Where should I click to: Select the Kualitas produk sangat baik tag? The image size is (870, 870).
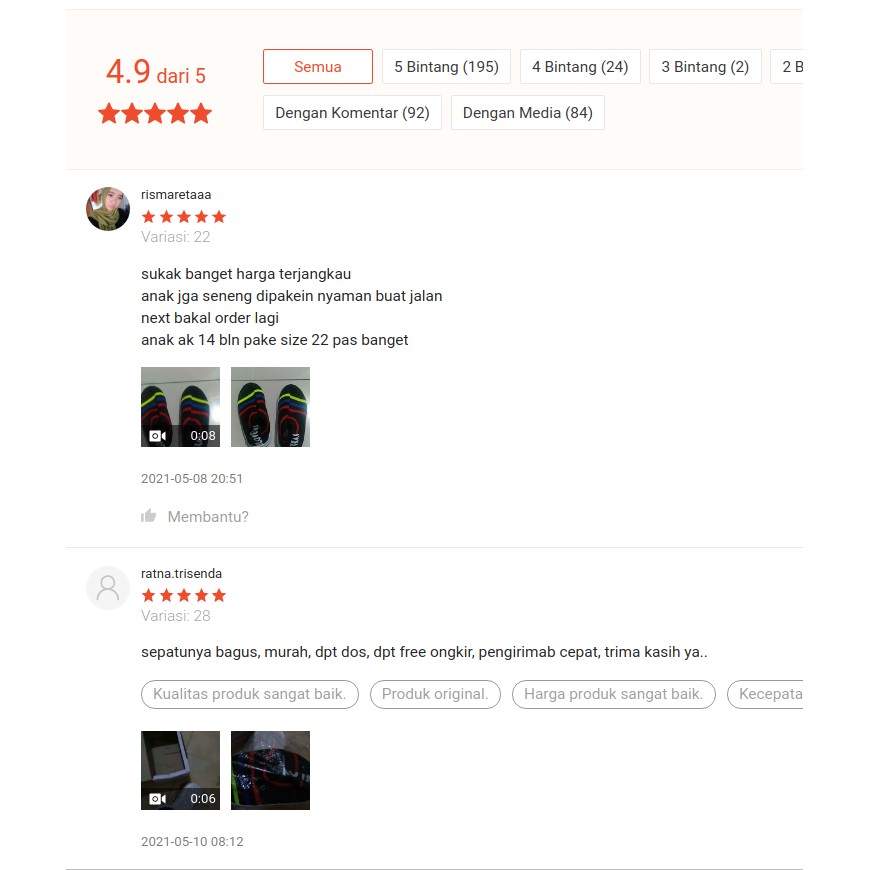coord(250,694)
